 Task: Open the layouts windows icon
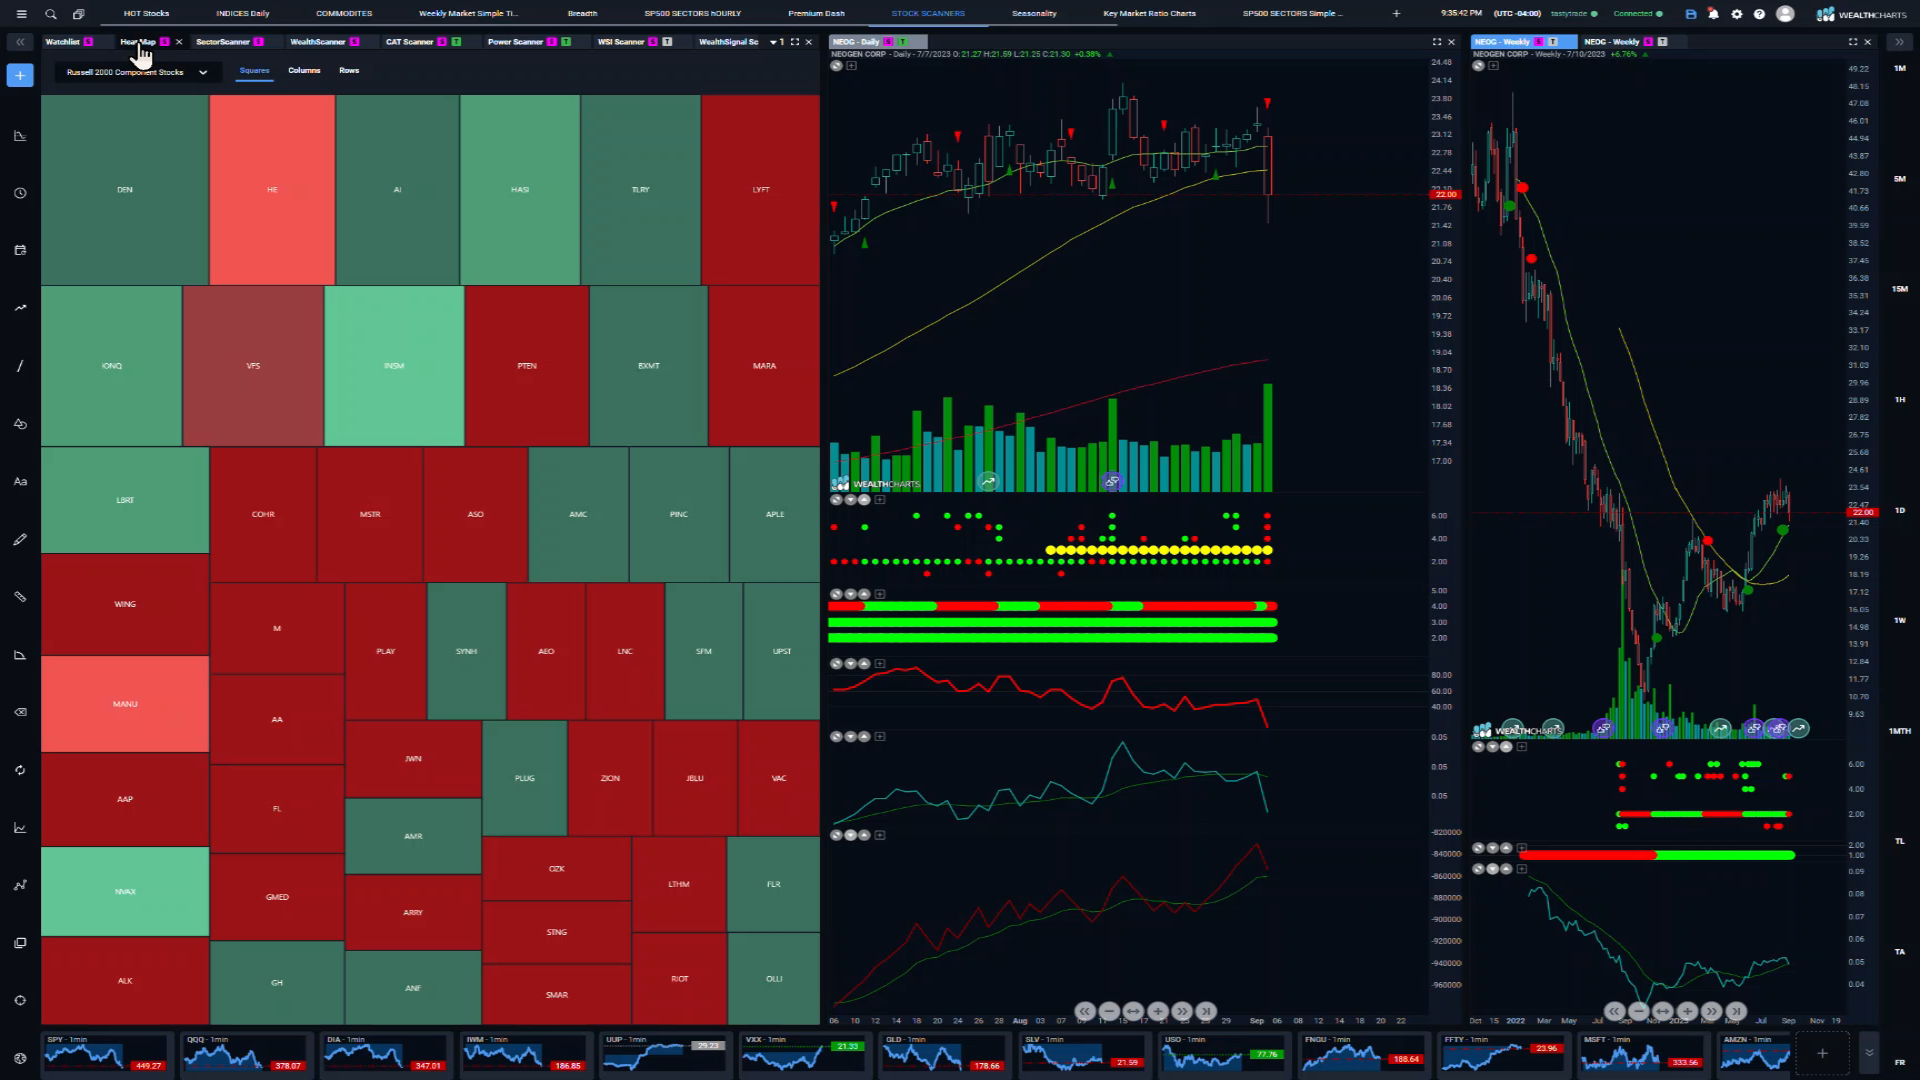[x=79, y=14]
